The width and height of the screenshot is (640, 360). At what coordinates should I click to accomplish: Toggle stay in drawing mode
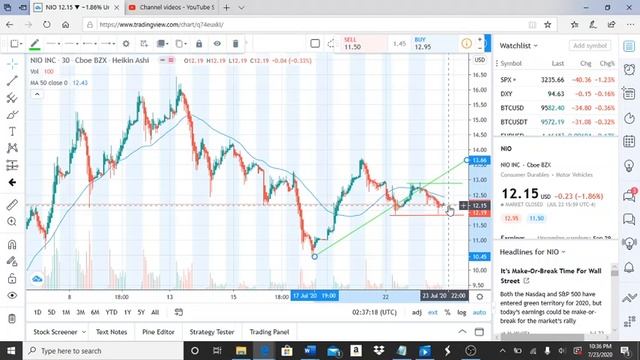tap(12, 261)
